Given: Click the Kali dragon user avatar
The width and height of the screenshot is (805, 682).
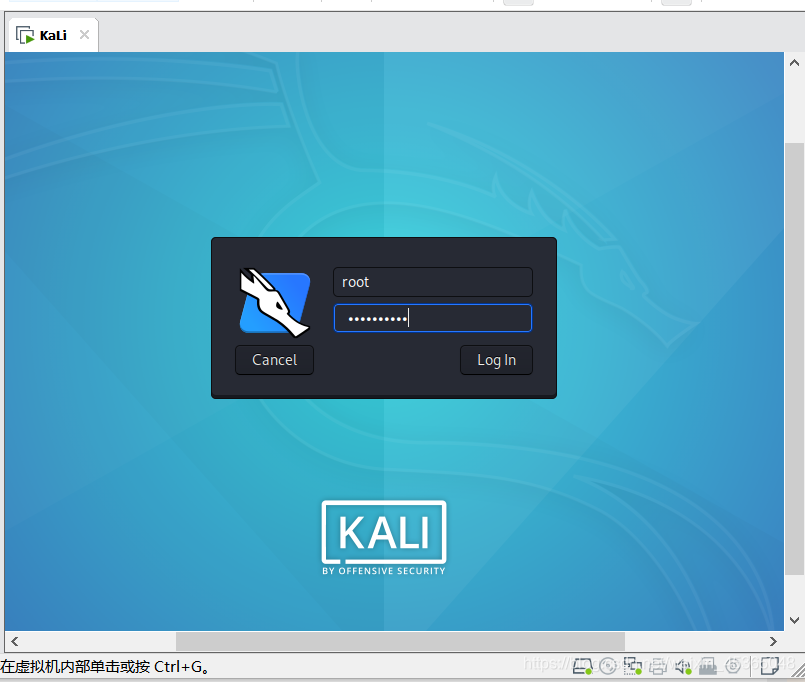Looking at the screenshot, I should 275,303.
